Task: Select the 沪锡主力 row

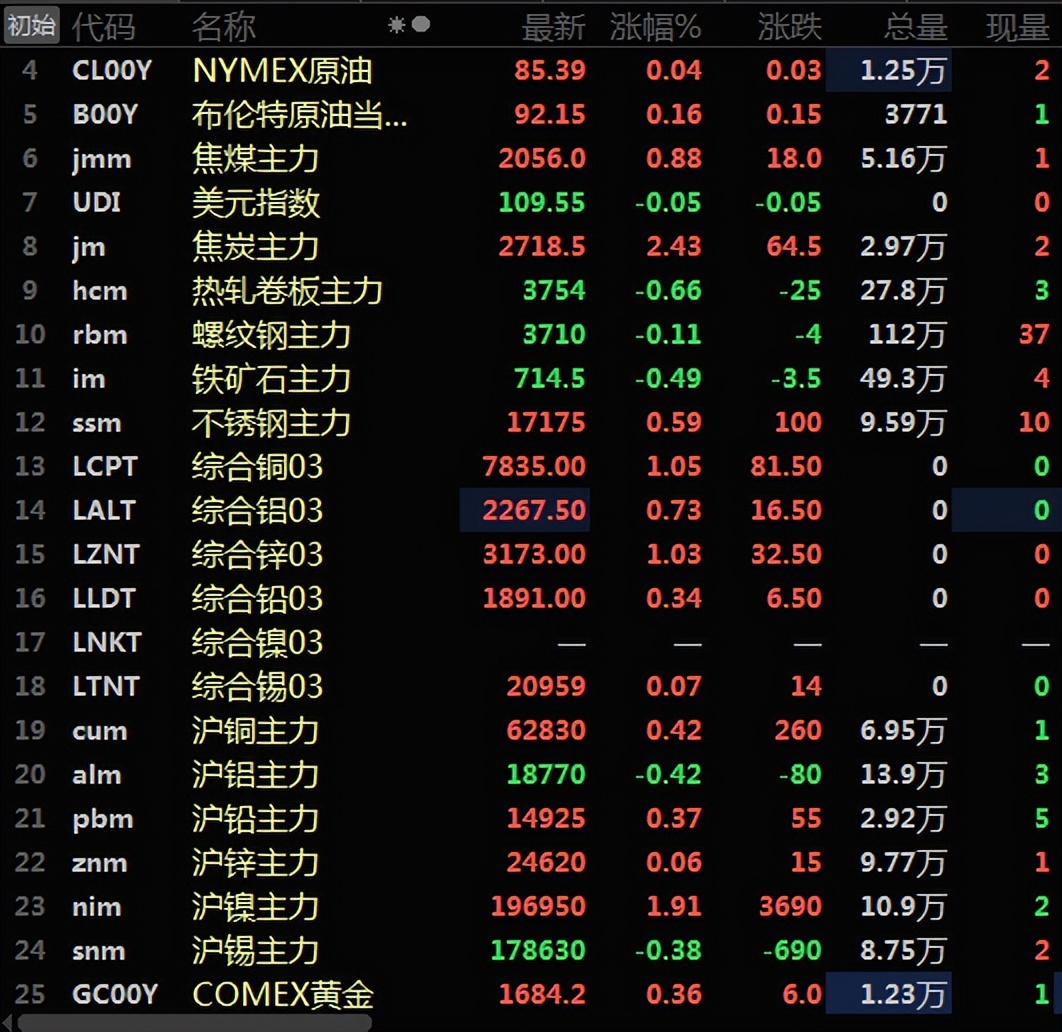Action: (x=531, y=950)
